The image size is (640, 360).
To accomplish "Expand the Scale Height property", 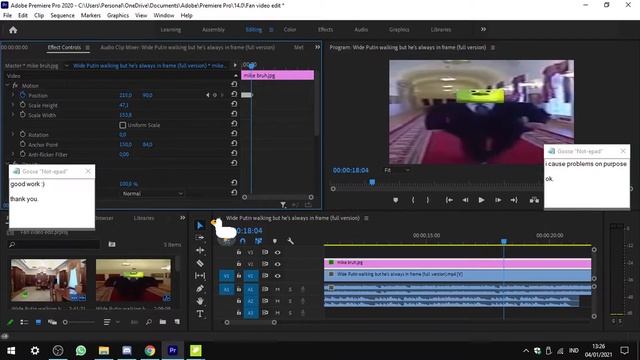I will click(x=13, y=105).
